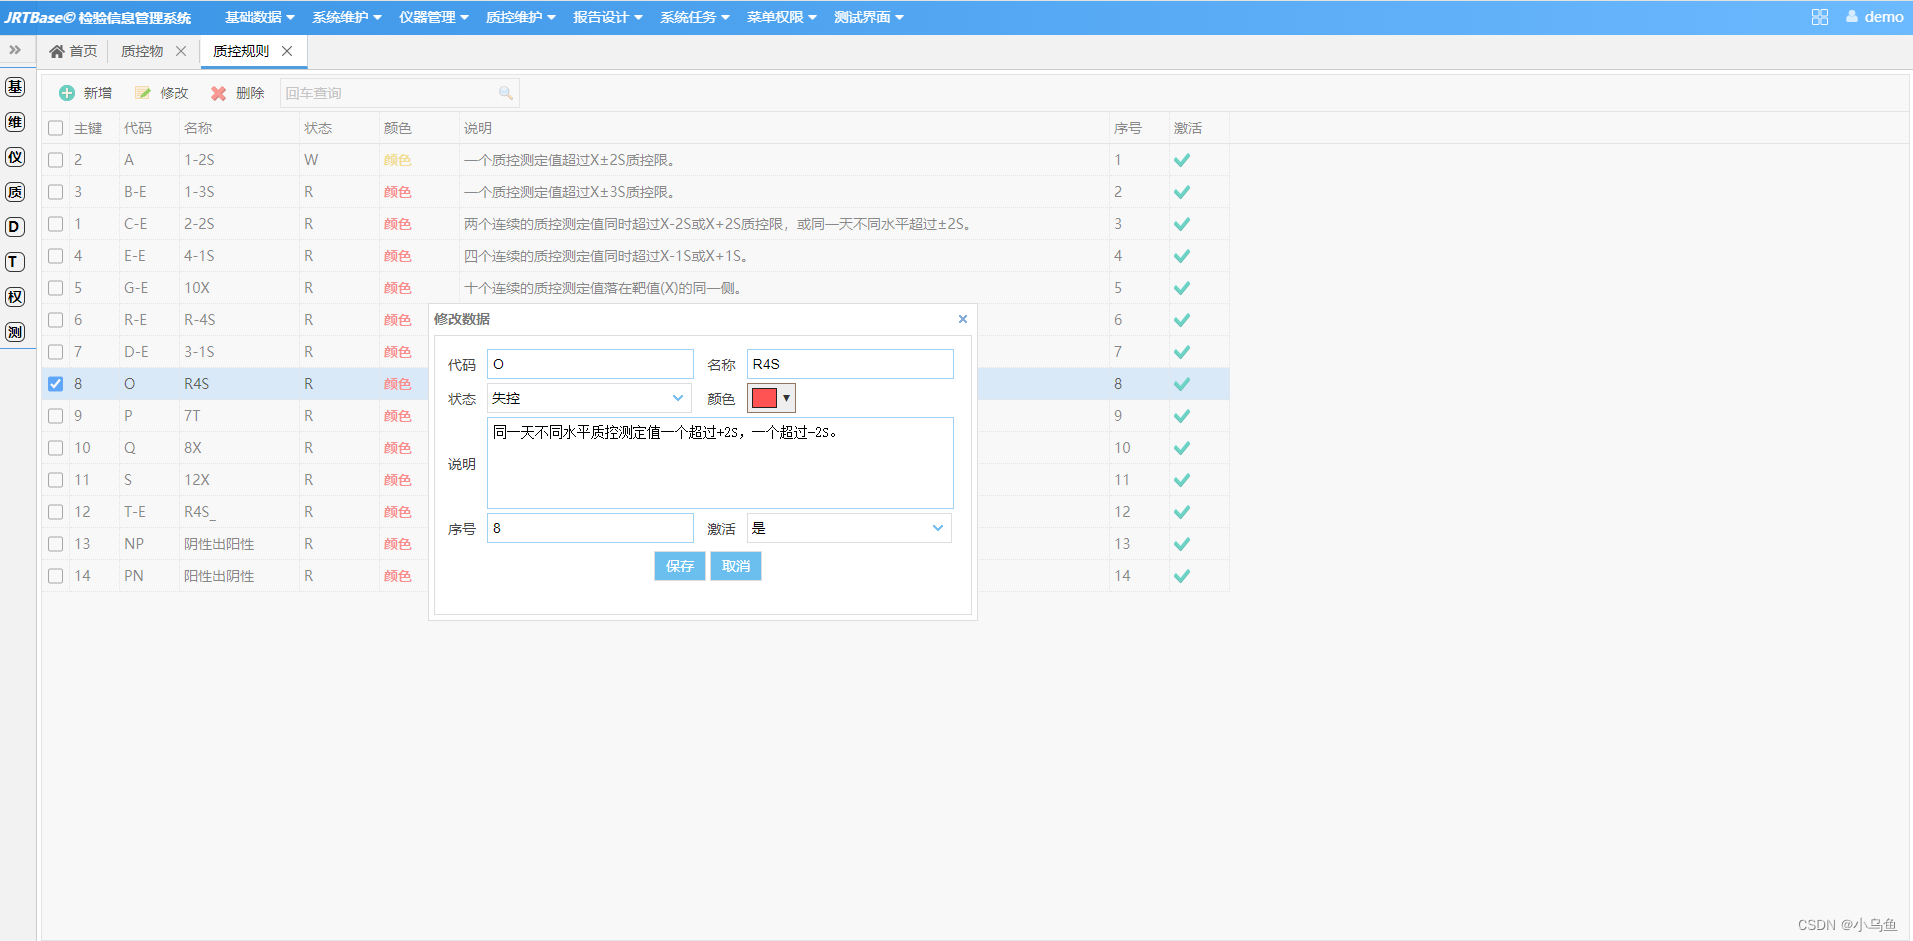Screen dimensions: 1913x941
Task: Click the 序号 input field with 8
Action: [x=590, y=528]
